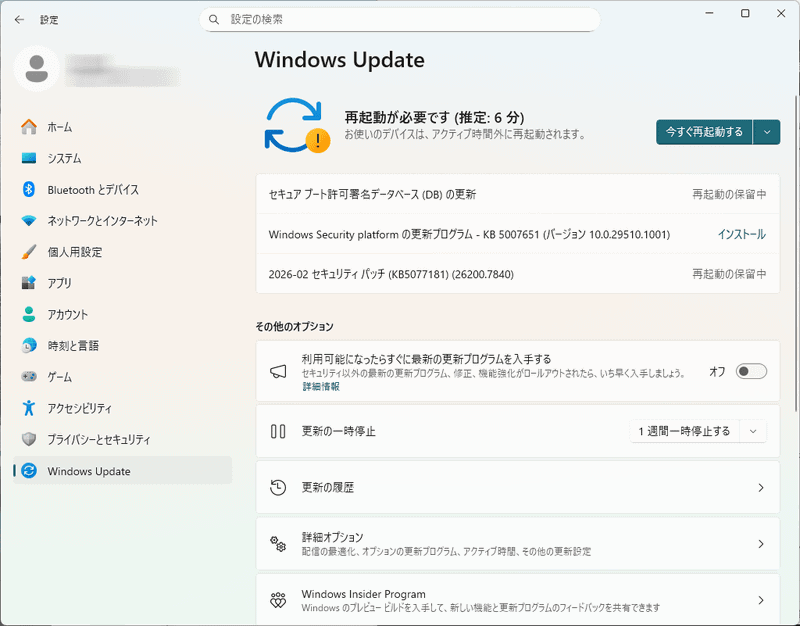
Task: Click the network Wi-Fi icon
Action: [x=29, y=220]
